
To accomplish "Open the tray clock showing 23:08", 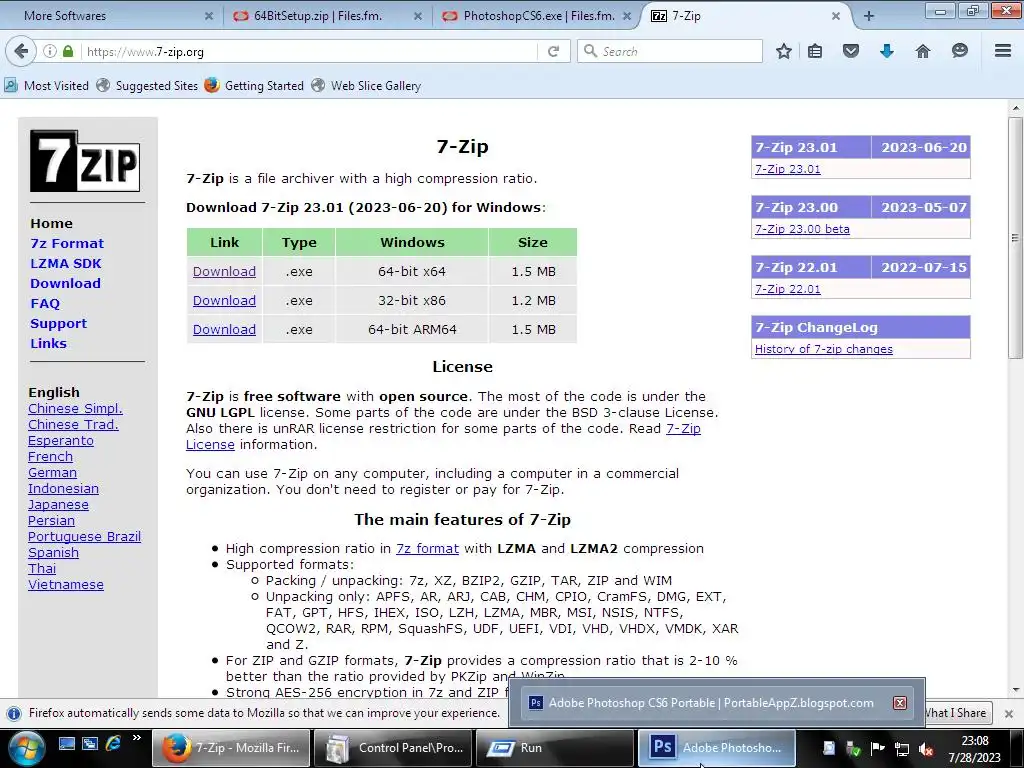I will 974,749.
